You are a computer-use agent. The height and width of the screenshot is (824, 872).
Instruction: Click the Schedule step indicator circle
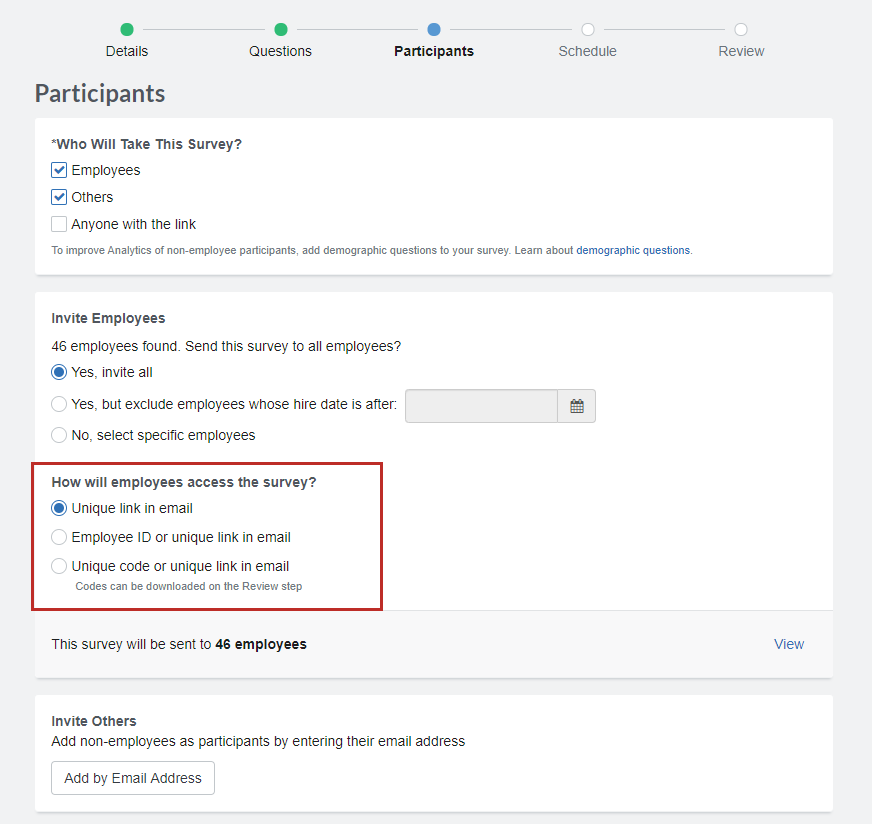pos(587,29)
